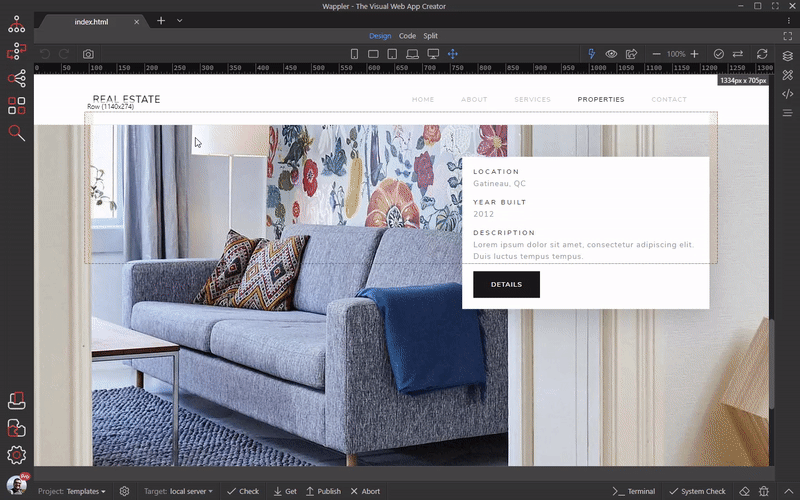This screenshot has width=800, height=500.
Task: Switch to phone portrait viewport
Action: coord(354,54)
